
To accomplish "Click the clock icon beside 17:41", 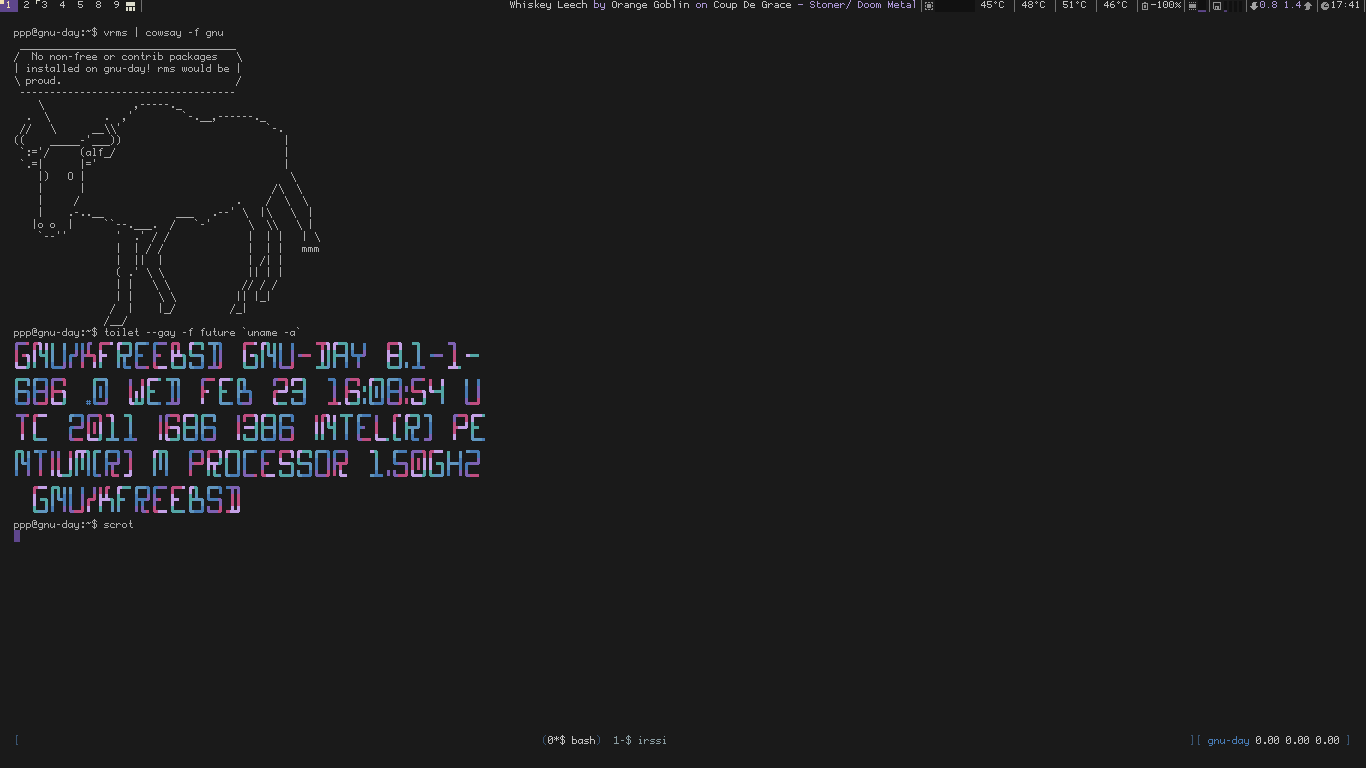I will point(1325,6).
